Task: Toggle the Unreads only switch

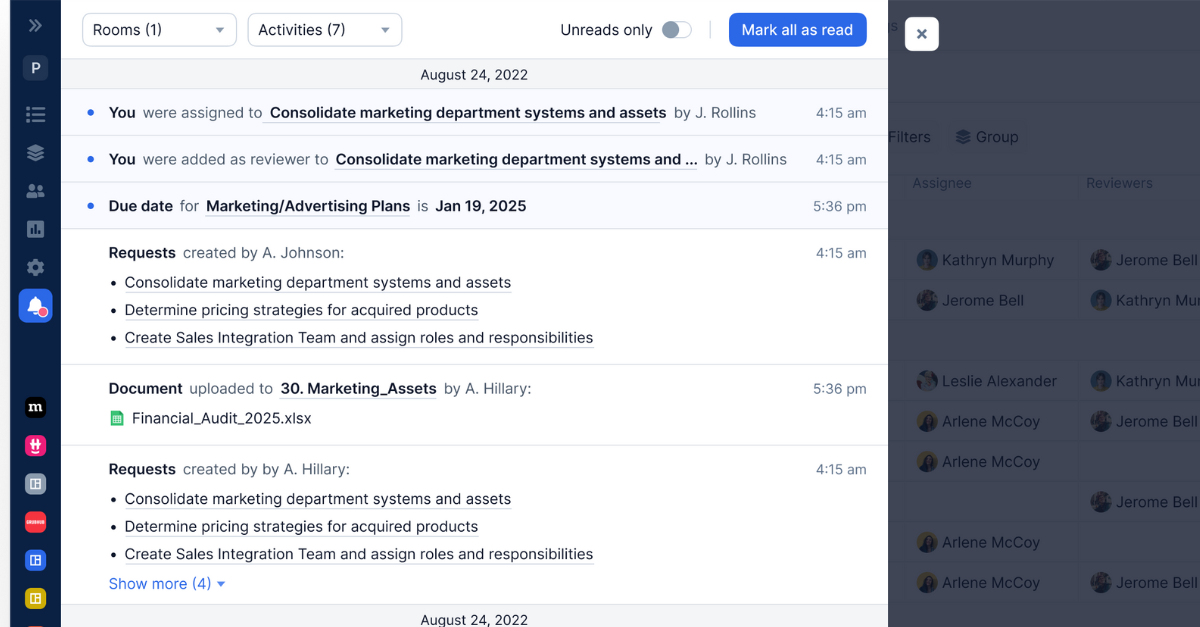Action: pos(677,30)
